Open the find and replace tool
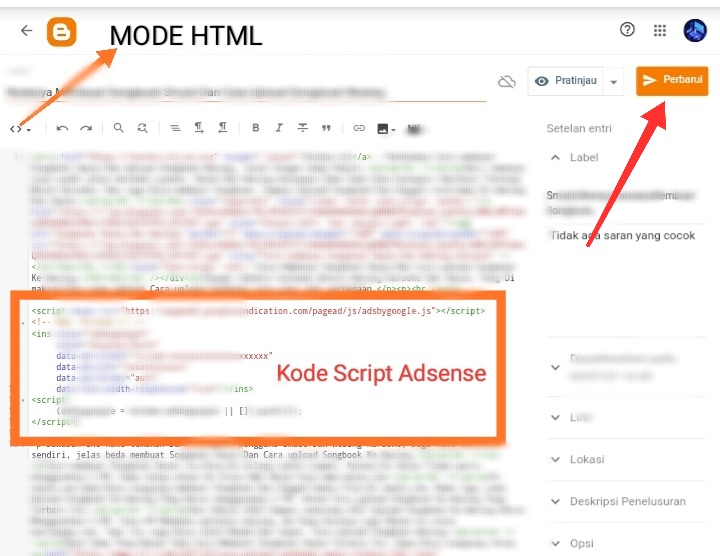This screenshot has height=556, width=720. tap(143, 128)
